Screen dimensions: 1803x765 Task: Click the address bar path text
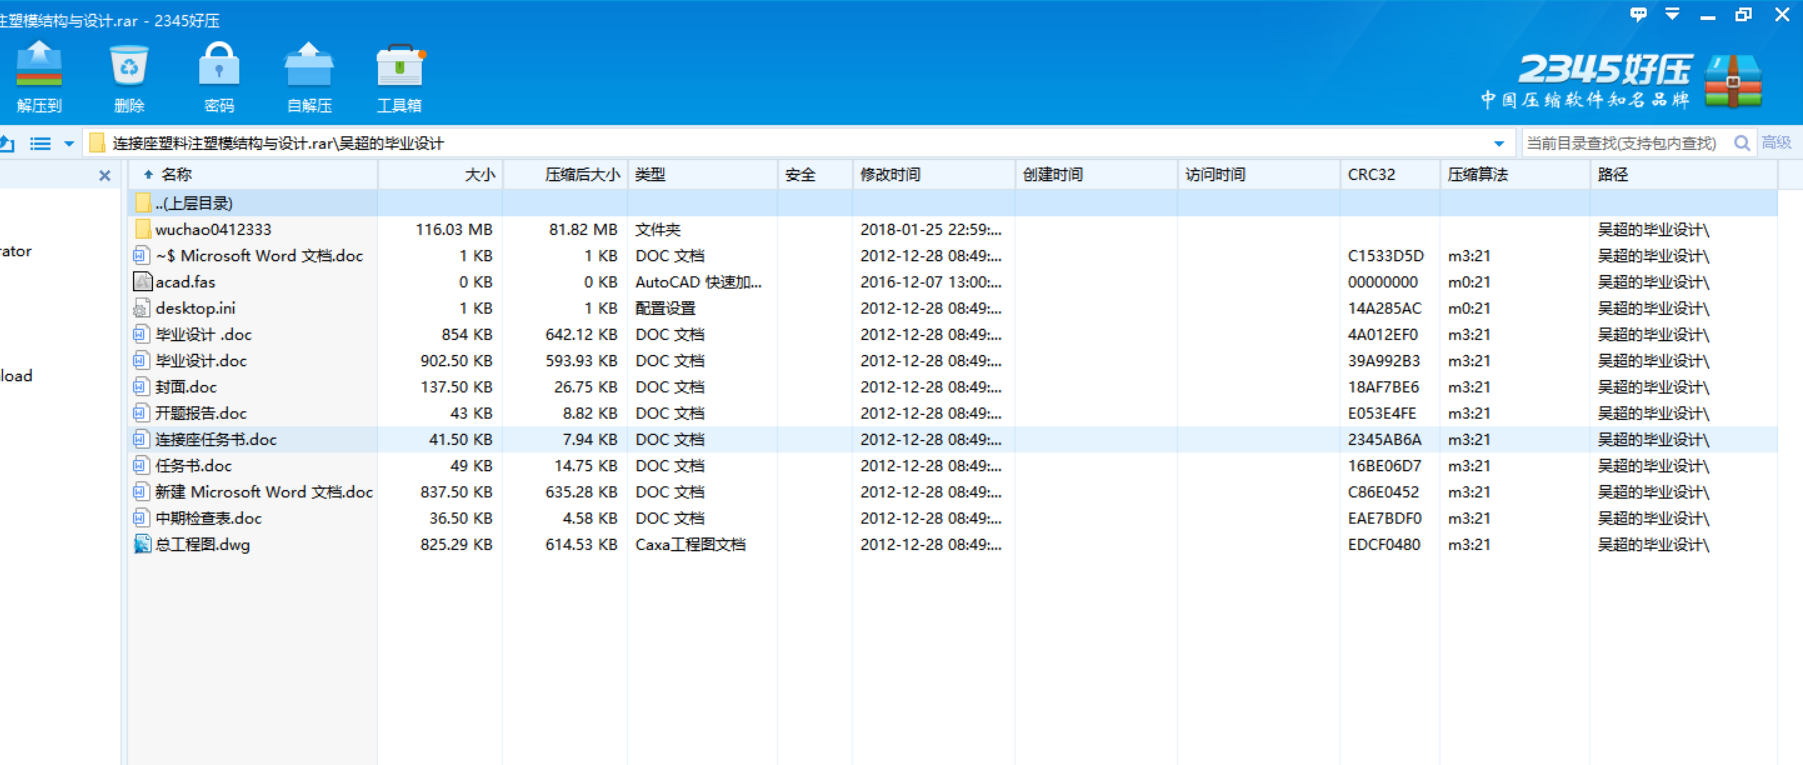(278, 143)
